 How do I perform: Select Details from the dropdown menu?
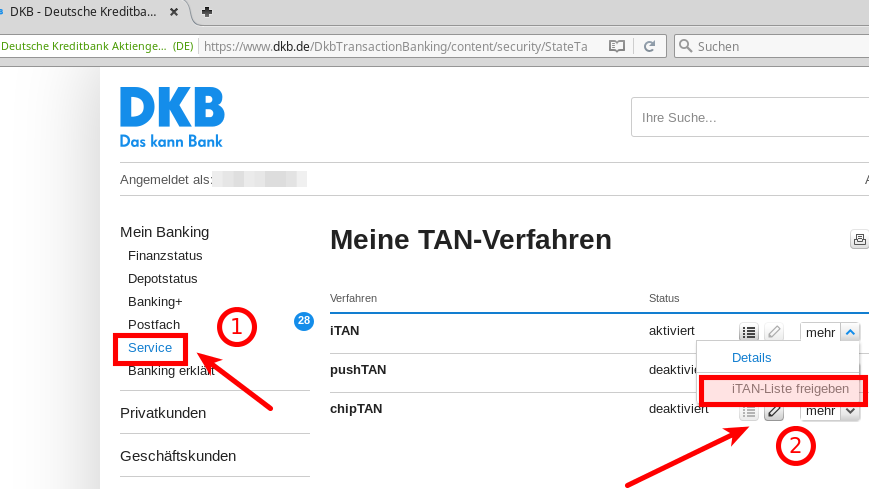(751, 357)
